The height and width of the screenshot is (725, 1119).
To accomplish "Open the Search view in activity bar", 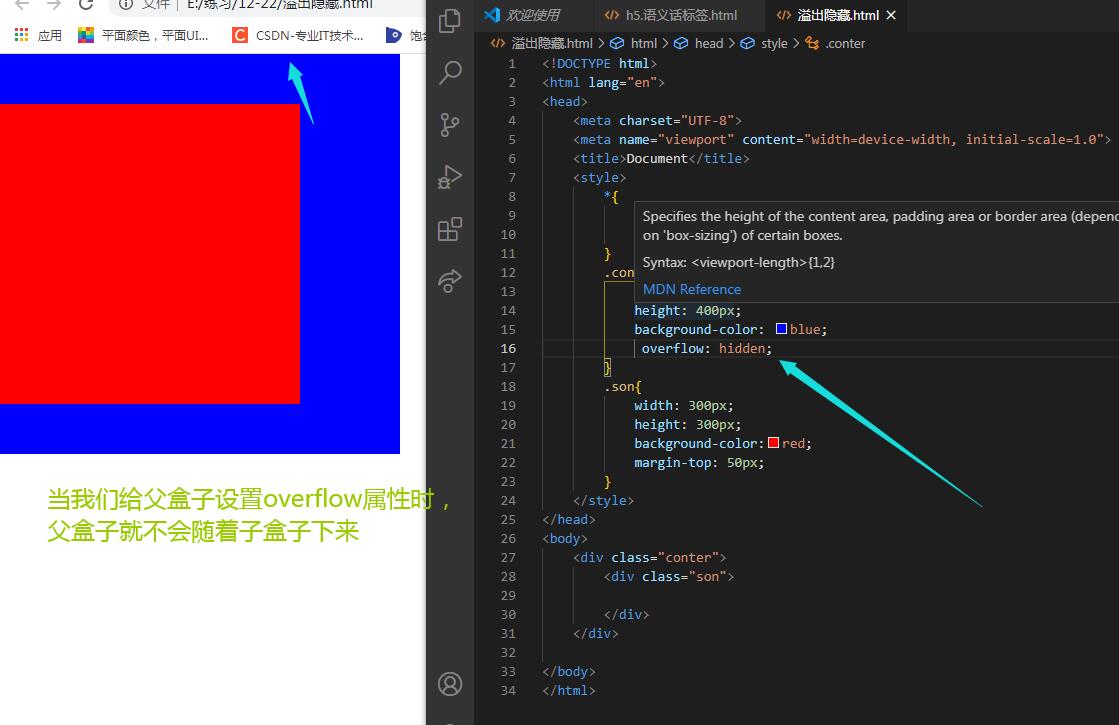I will pos(450,72).
